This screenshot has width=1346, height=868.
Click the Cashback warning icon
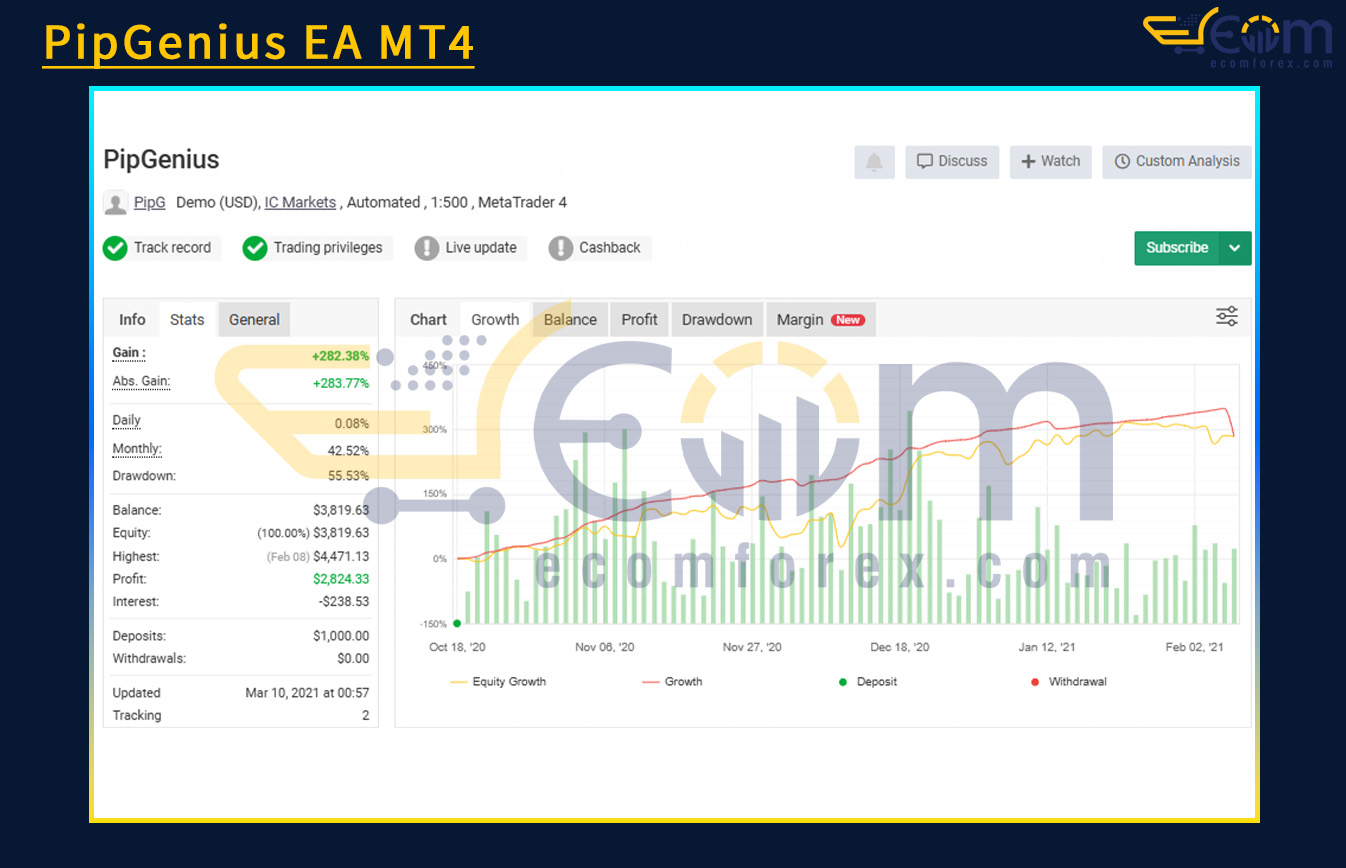561,248
